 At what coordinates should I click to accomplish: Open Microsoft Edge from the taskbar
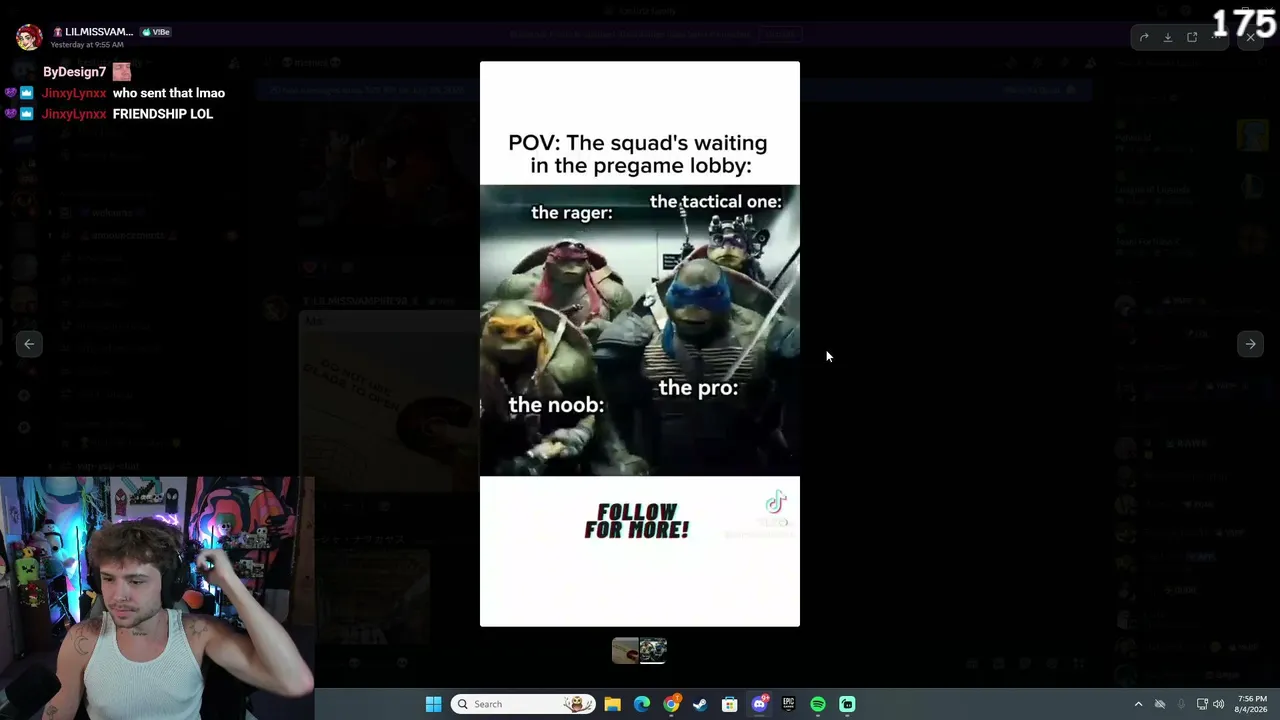pos(642,704)
